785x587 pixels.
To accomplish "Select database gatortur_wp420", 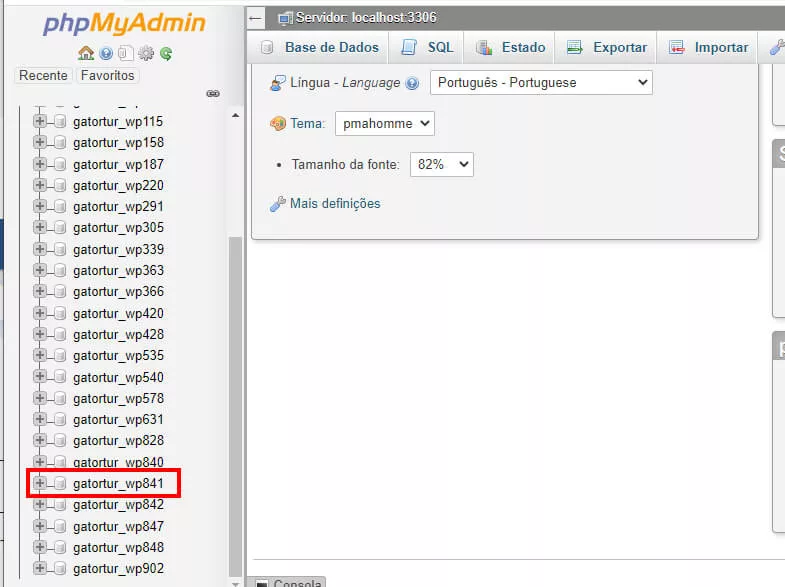I will tap(118, 313).
